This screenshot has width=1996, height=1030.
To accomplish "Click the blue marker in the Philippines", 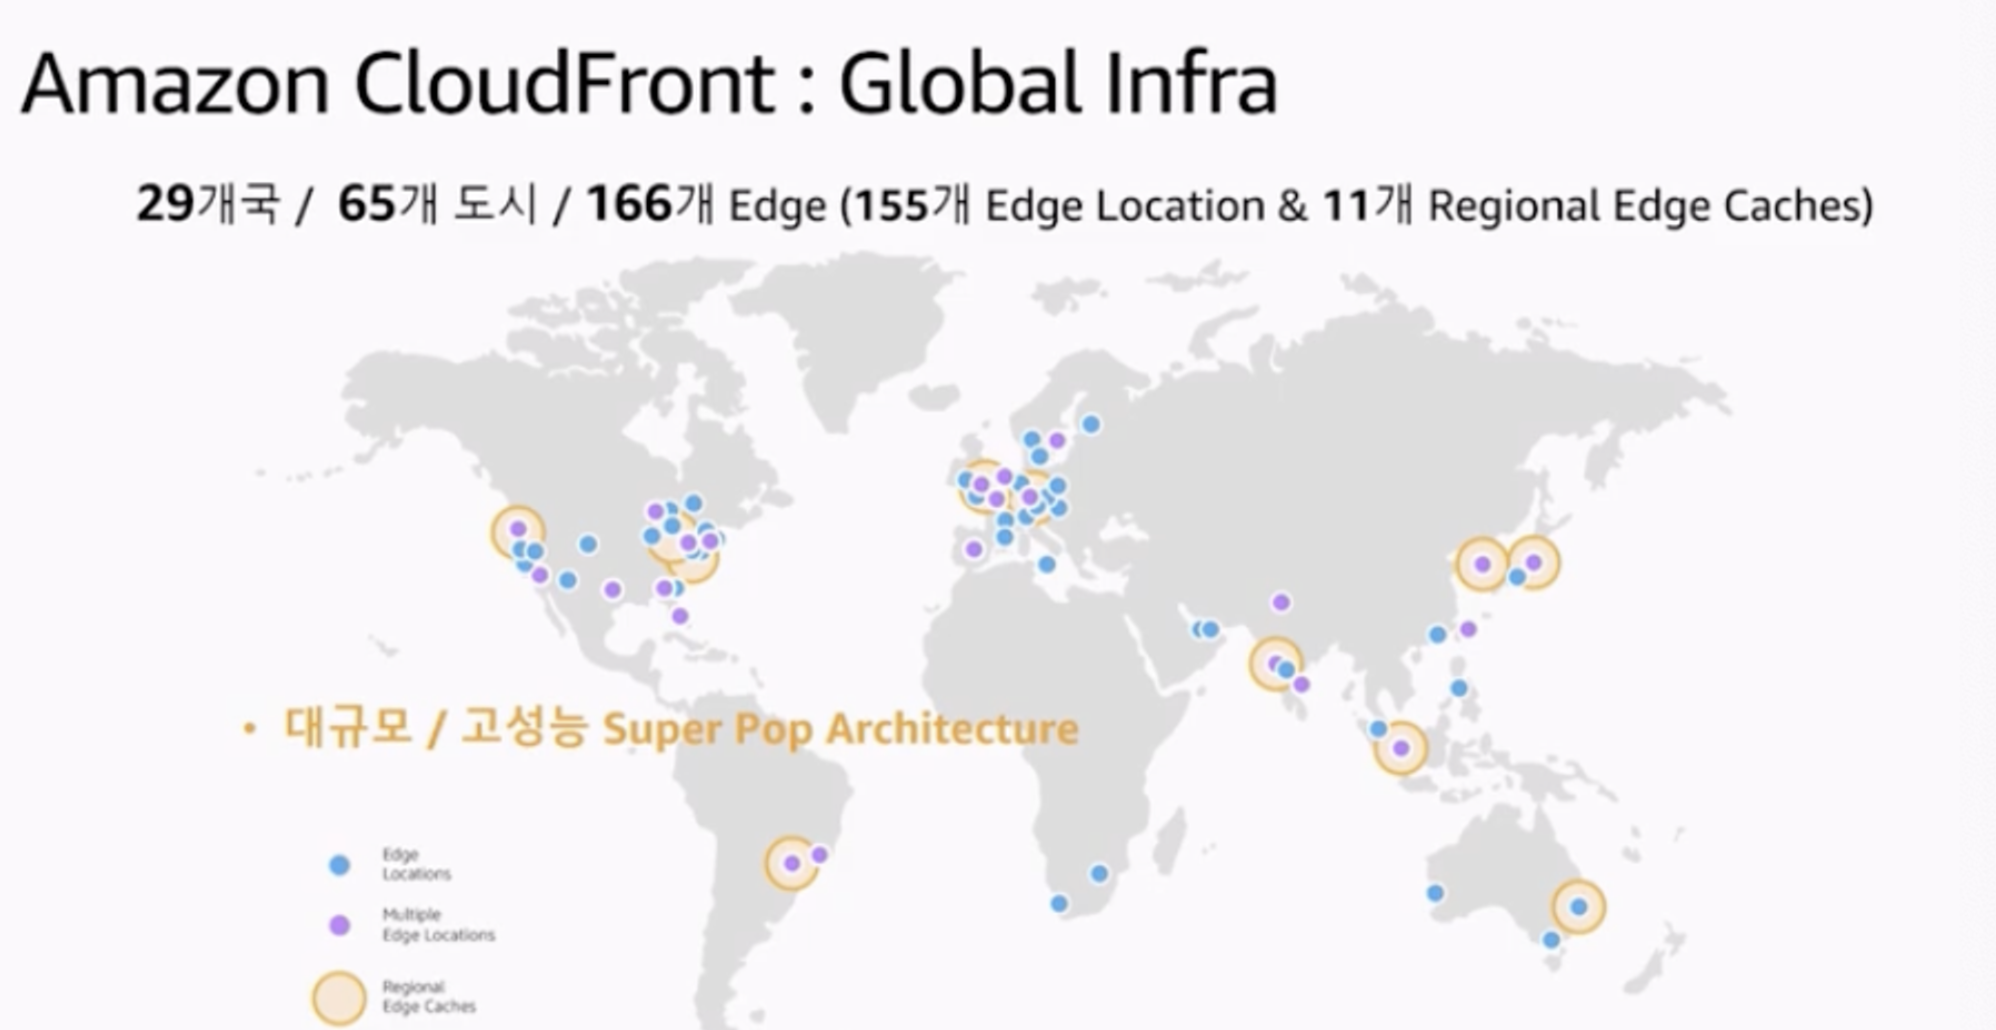I will (1459, 688).
